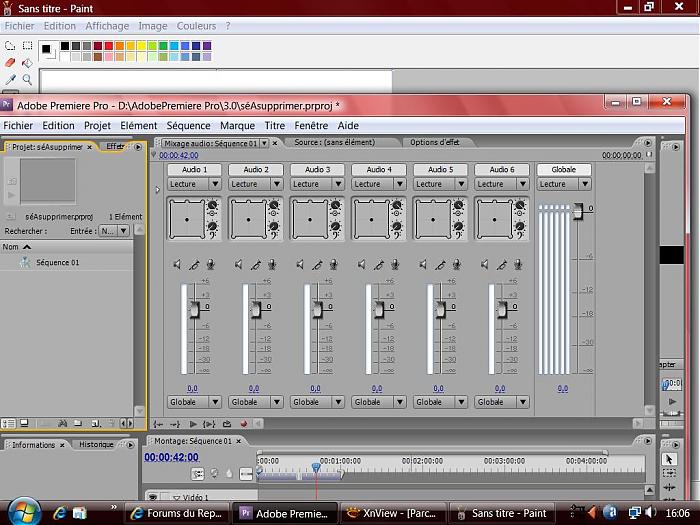Image resolution: width=700 pixels, height=525 pixels.
Task: Open Audio 3 Lecture automation dropdown
Action: pyautogui.click(x=317, y=184)
